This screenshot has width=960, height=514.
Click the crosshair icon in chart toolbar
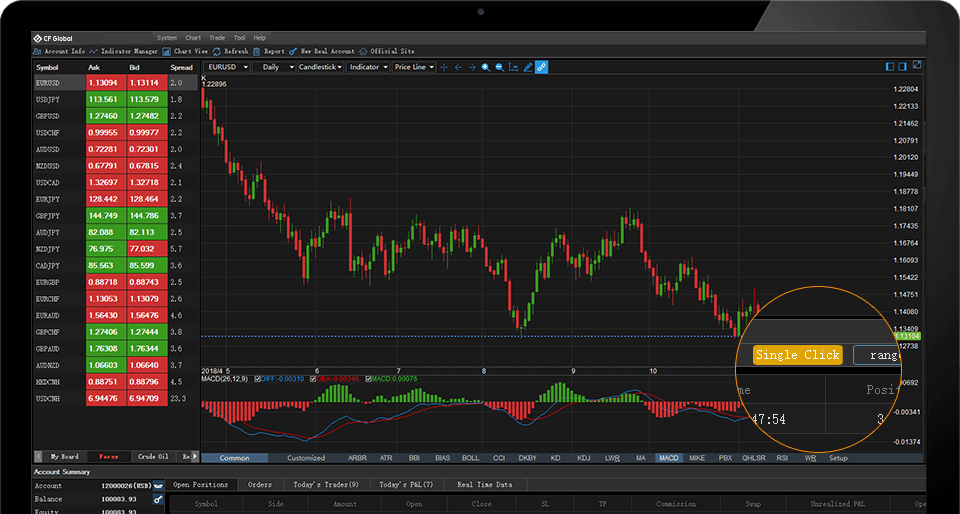(444, 67)
